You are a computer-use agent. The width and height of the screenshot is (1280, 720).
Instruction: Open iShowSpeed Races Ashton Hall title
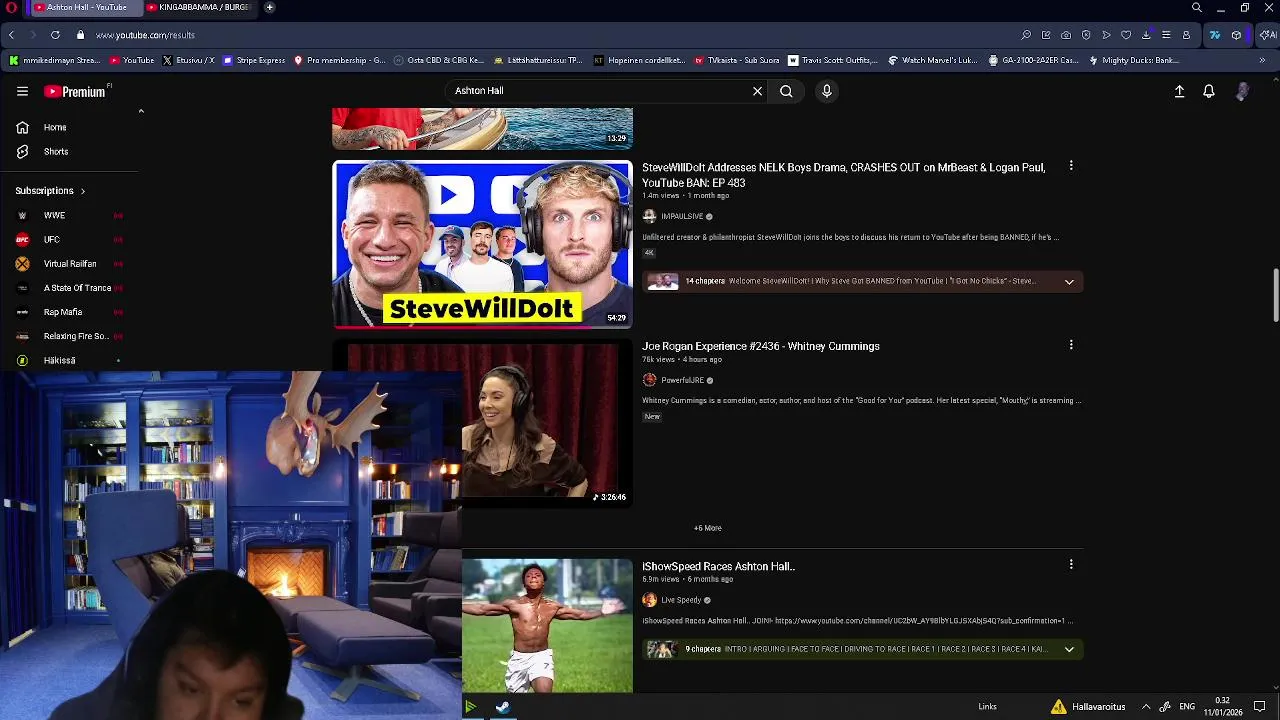coord(718,566)
